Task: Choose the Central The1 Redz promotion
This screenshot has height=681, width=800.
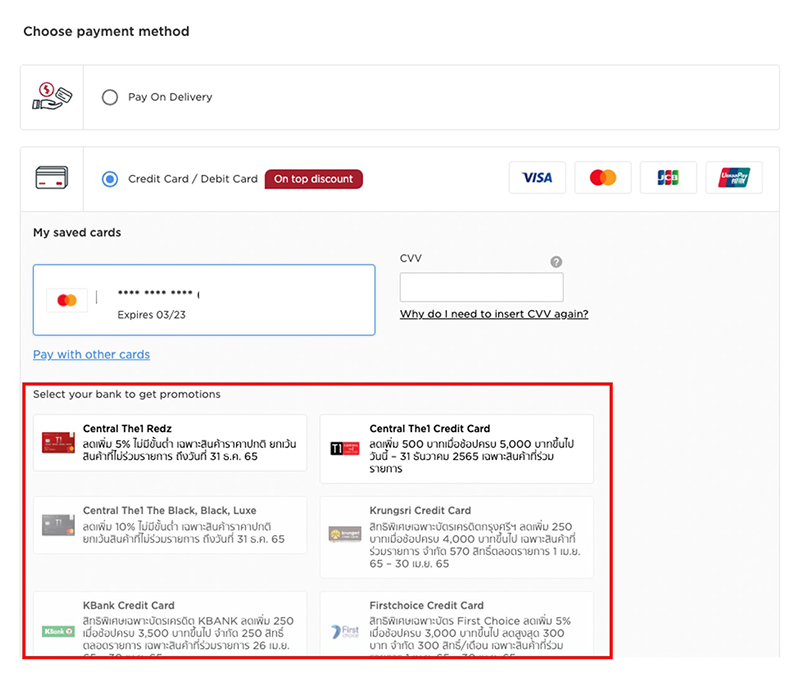Action: [170, 443]
